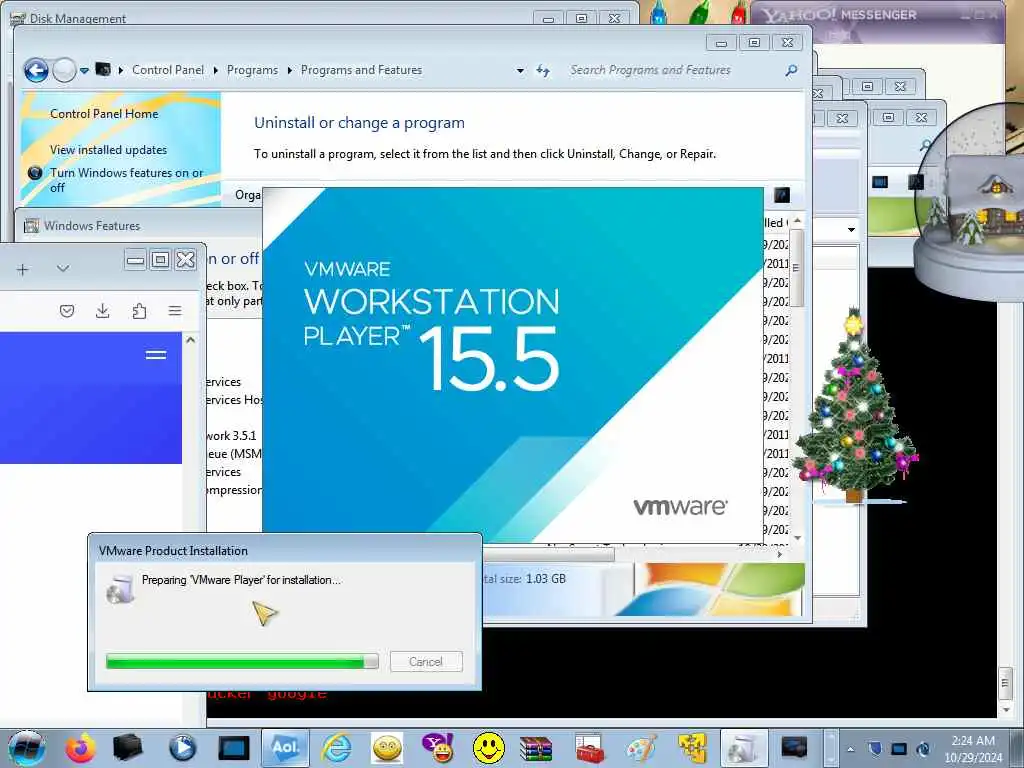Open the address bar history dropdown
The width and height of the screenshot is (1024, 768).
point(520,71)
